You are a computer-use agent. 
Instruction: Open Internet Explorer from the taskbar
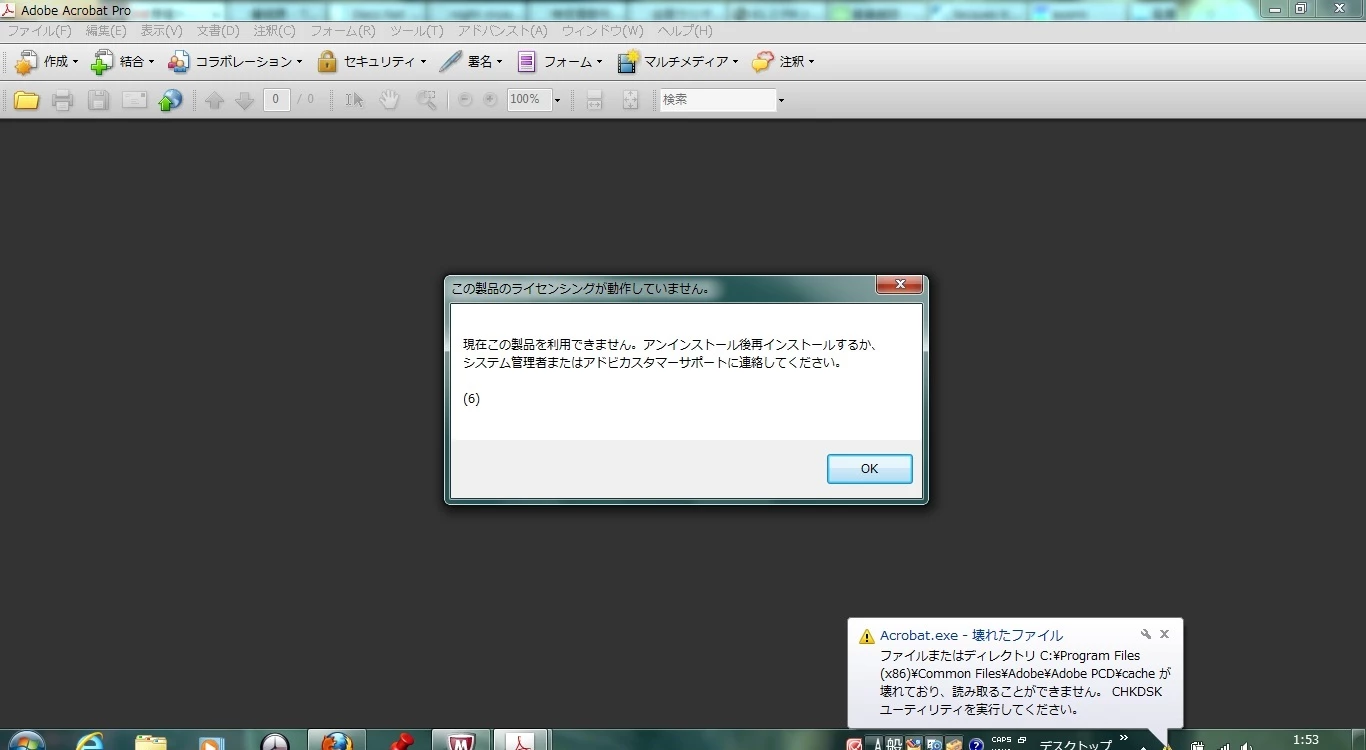pyautogui.click(x=90, y=743)
